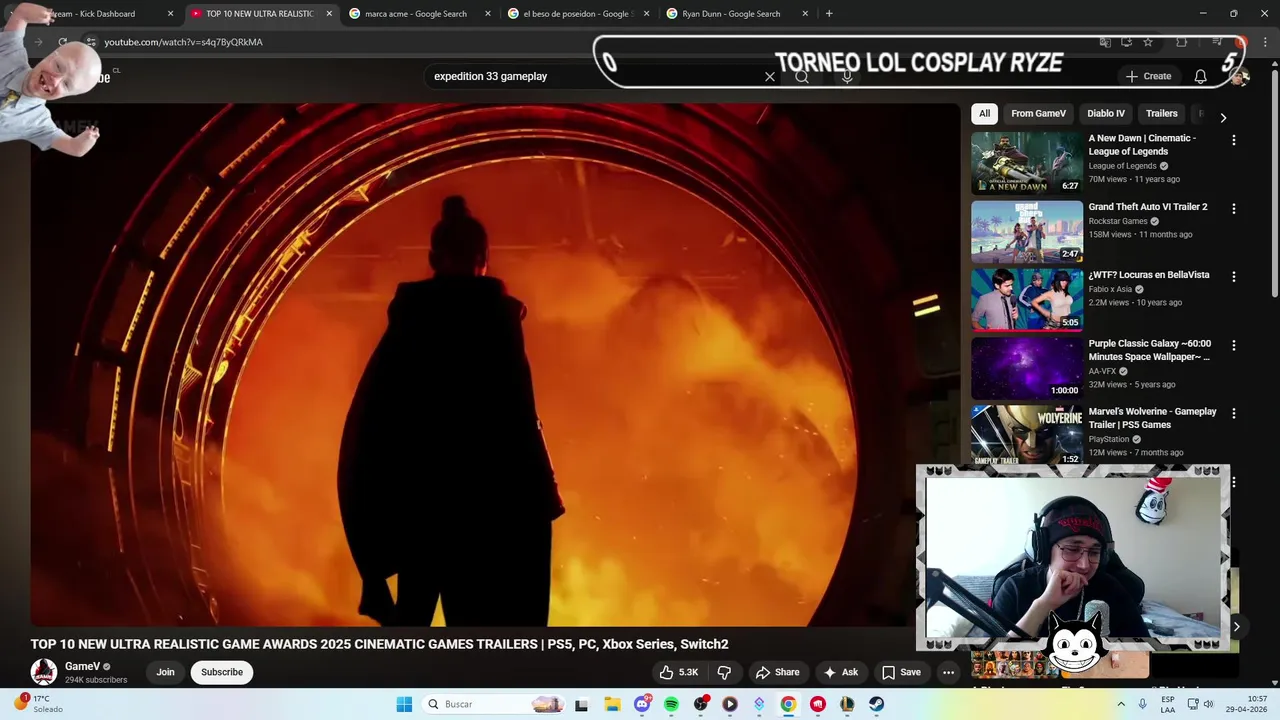Open League of Legends taskbar icon
This screenshot has height=720, width=1280.
[x=847, y=704]
